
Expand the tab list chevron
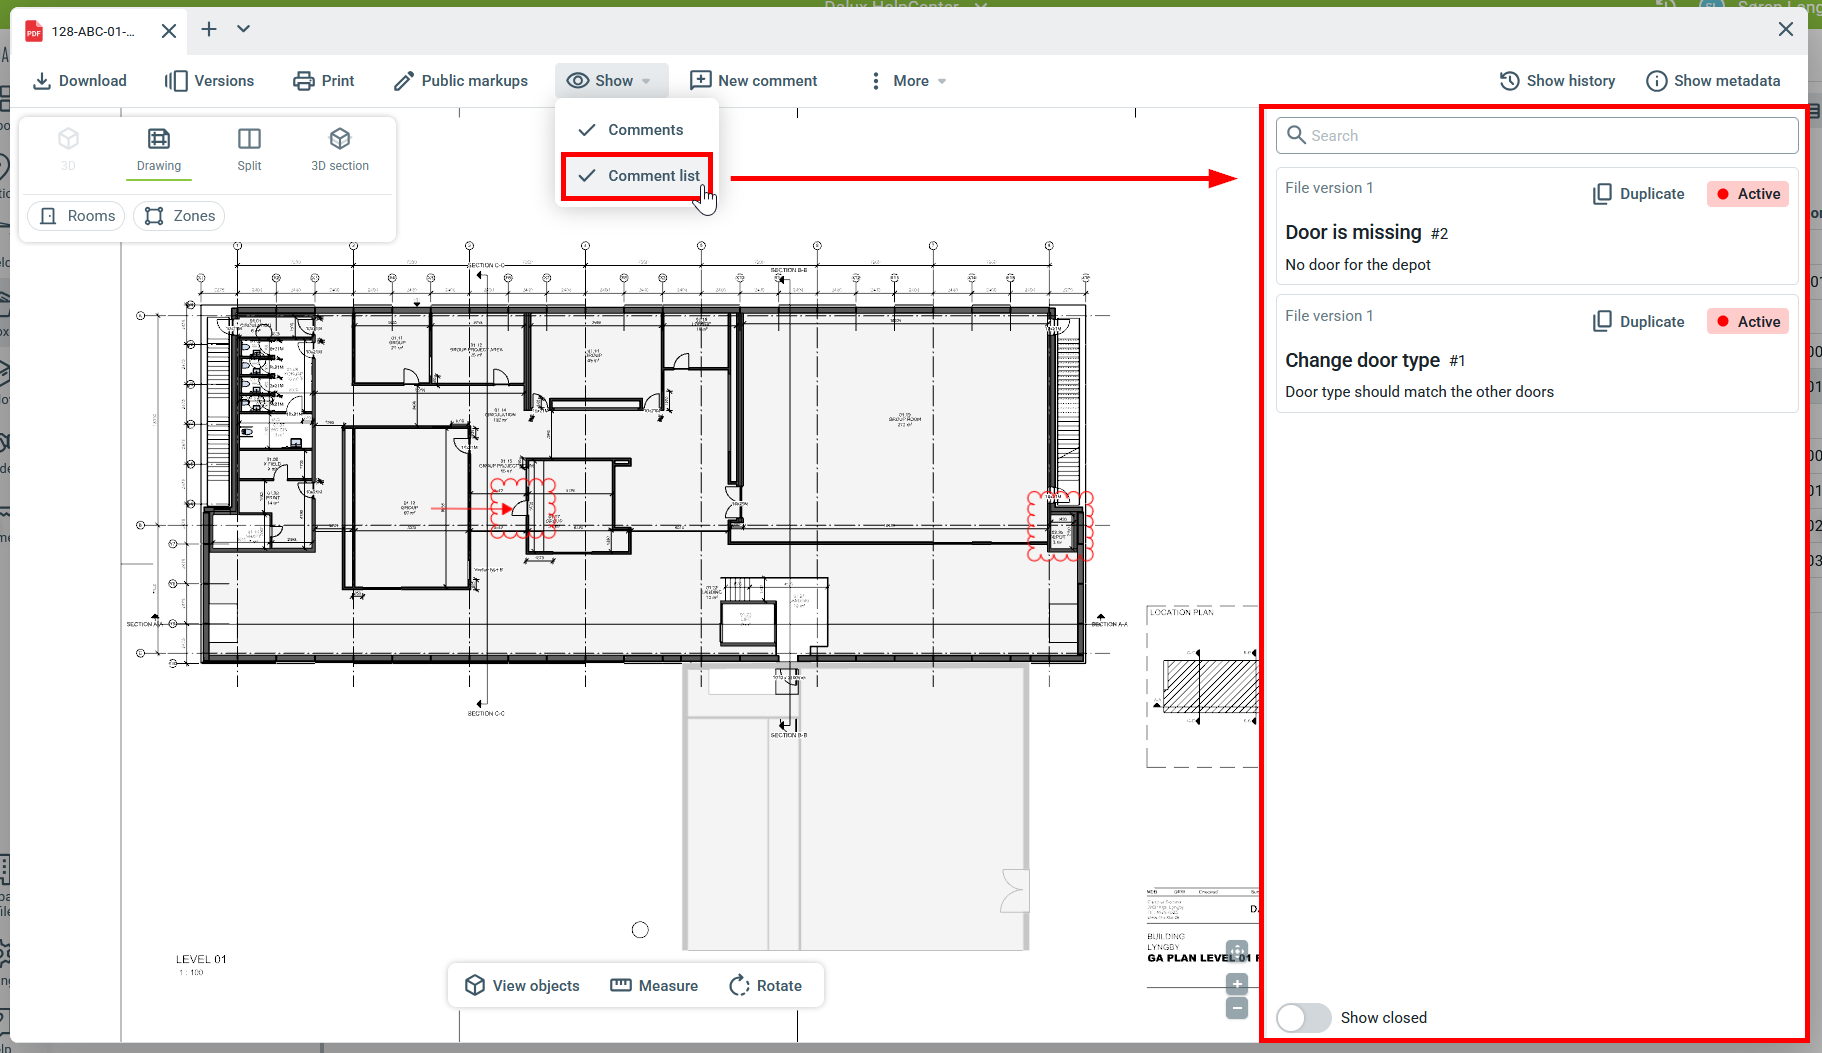tap(243, 29)
